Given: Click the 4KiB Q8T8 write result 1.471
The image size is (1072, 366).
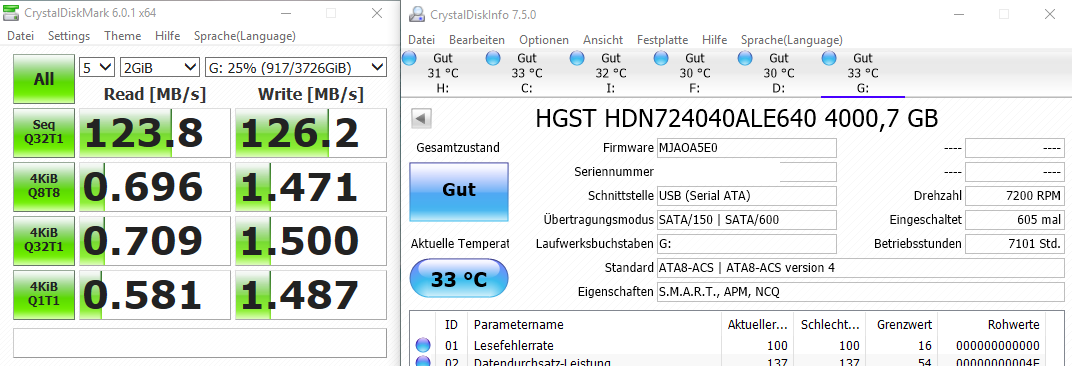Looking at the screenshot, I should (311, 186).
